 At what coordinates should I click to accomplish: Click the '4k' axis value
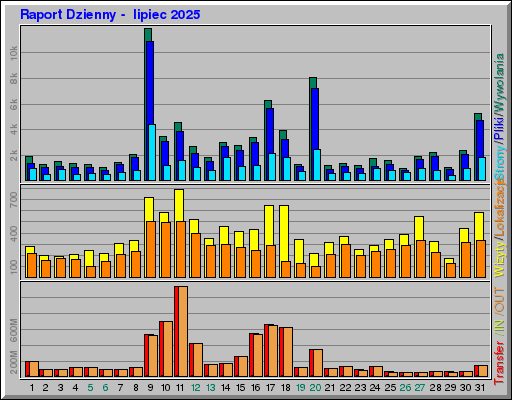pyautogui.click(x=13, y=130)
